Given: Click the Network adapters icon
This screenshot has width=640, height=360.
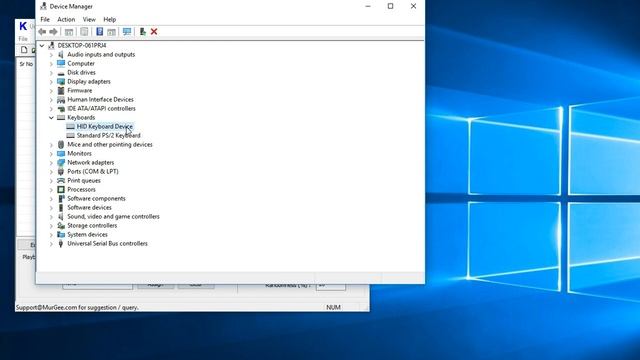Looking at the screenshot, I should point(61,162).
